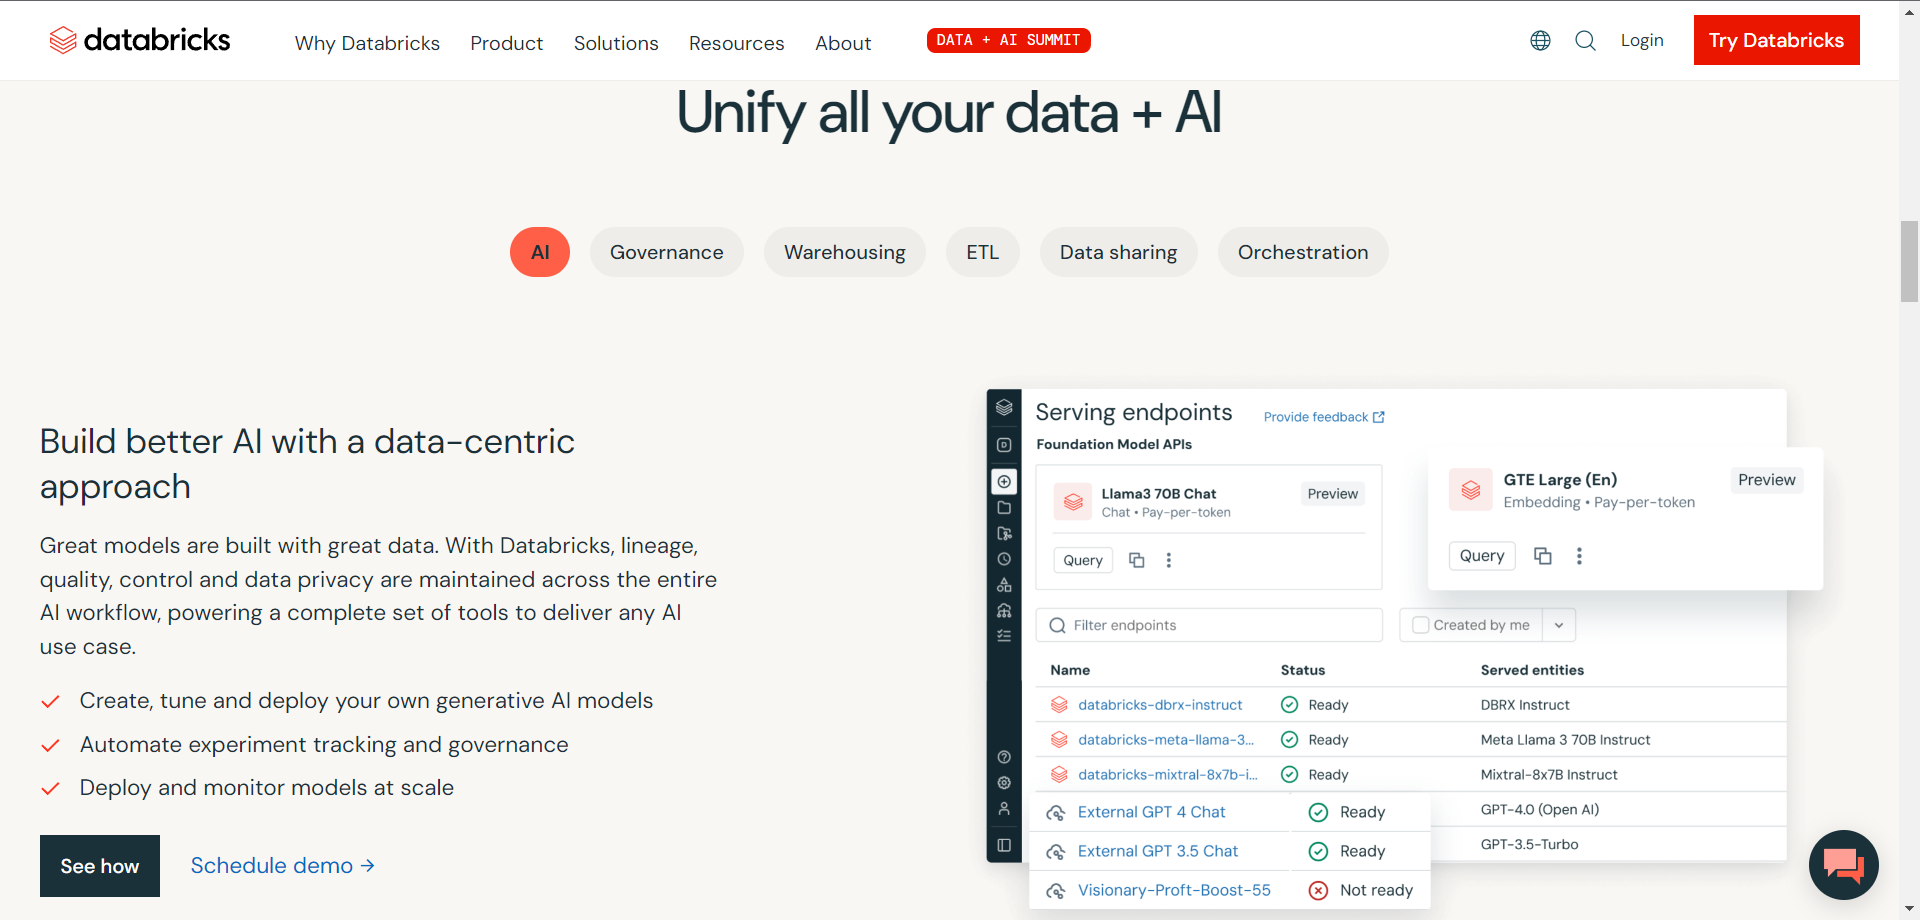Viewport: 1920px width, 920px height.
Task: Click the Databricks stack icon atop the mock sidebar
Action: (1004, 407)
